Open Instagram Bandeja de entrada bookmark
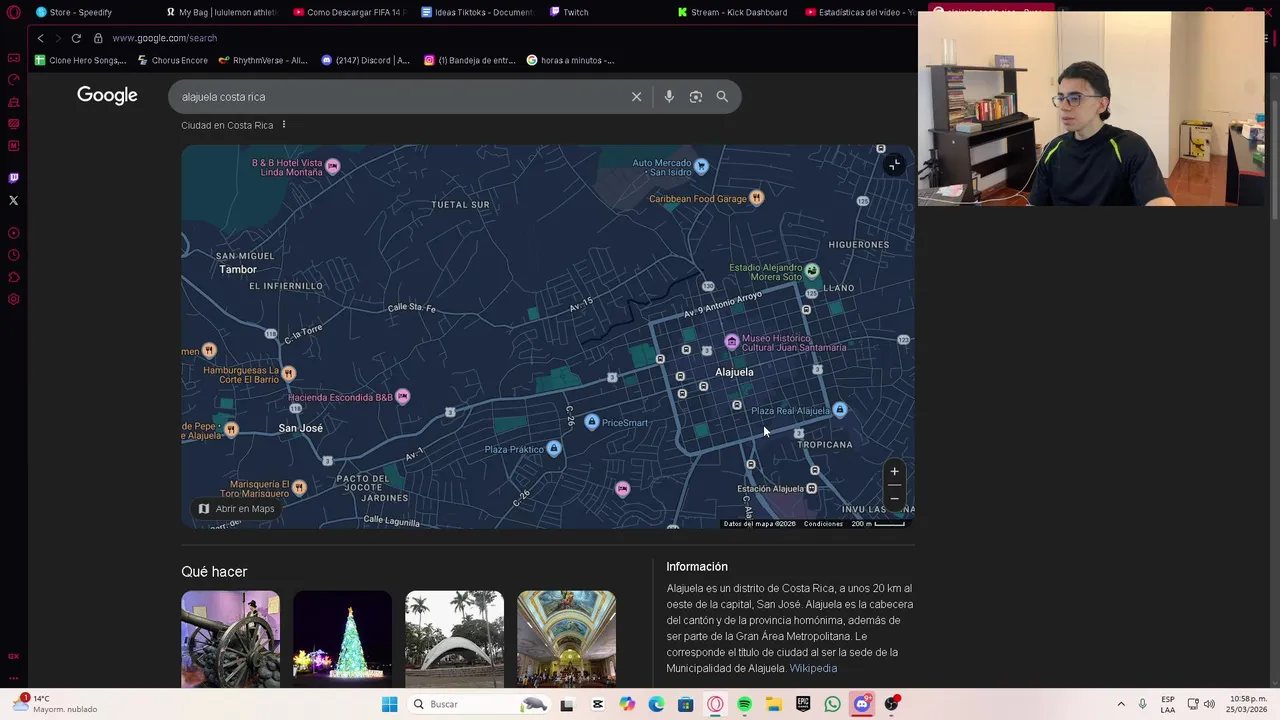This screenshot has height=720, width=1280. click(x=469, y=60)
